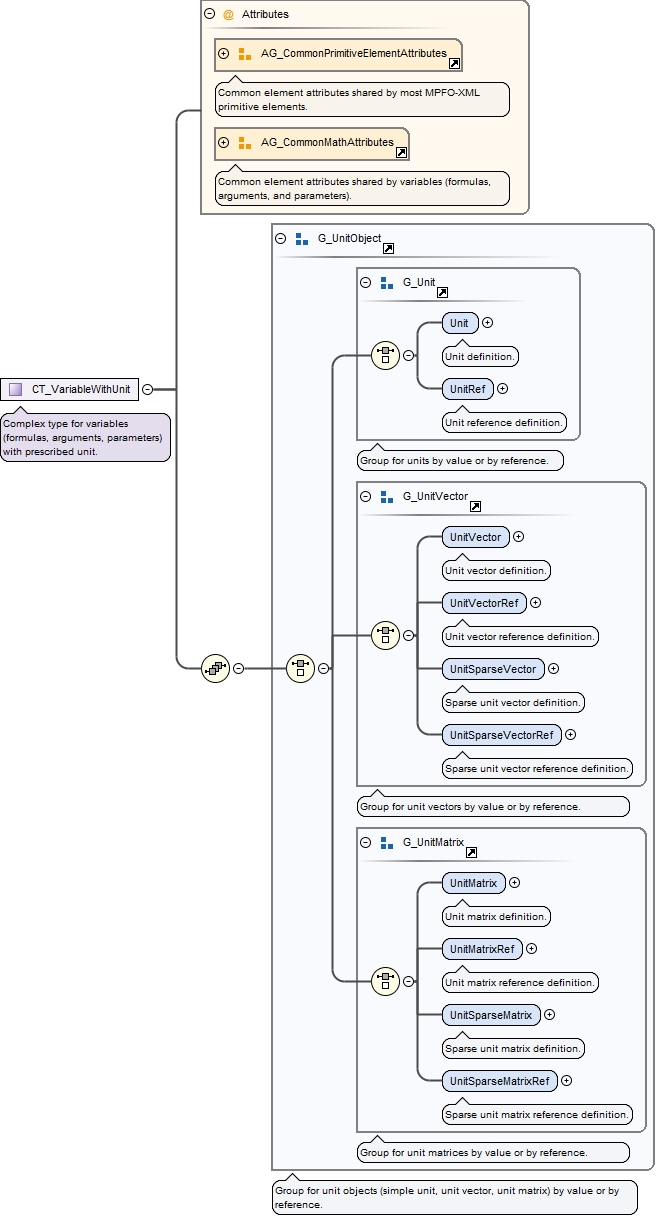
Task: Click the G_UnitVector choice compositor icon
Action: [386, 635]
